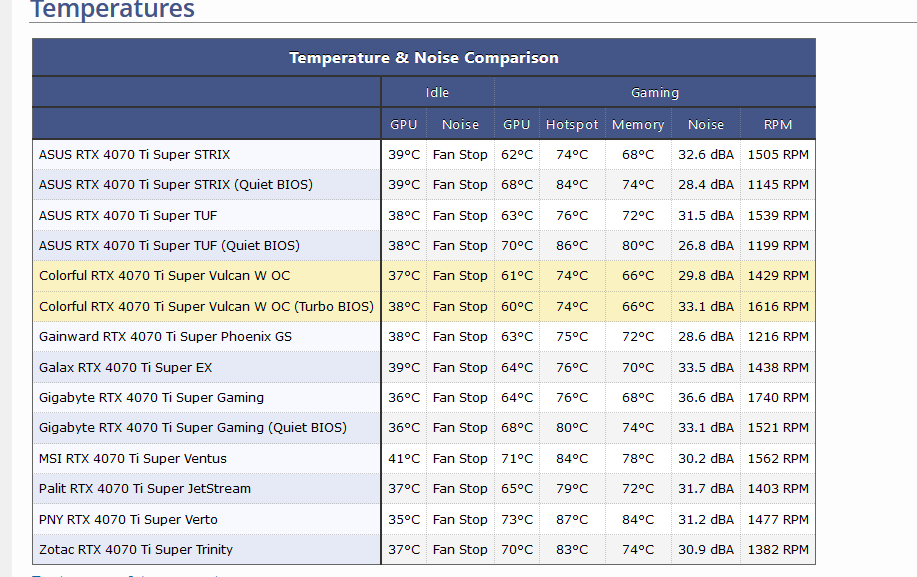Select Gigabyte RTX 4070 Ti Super Gaming (Quiet BIOS)
This screenshot has height=577, width=917.
coord(192,428)
